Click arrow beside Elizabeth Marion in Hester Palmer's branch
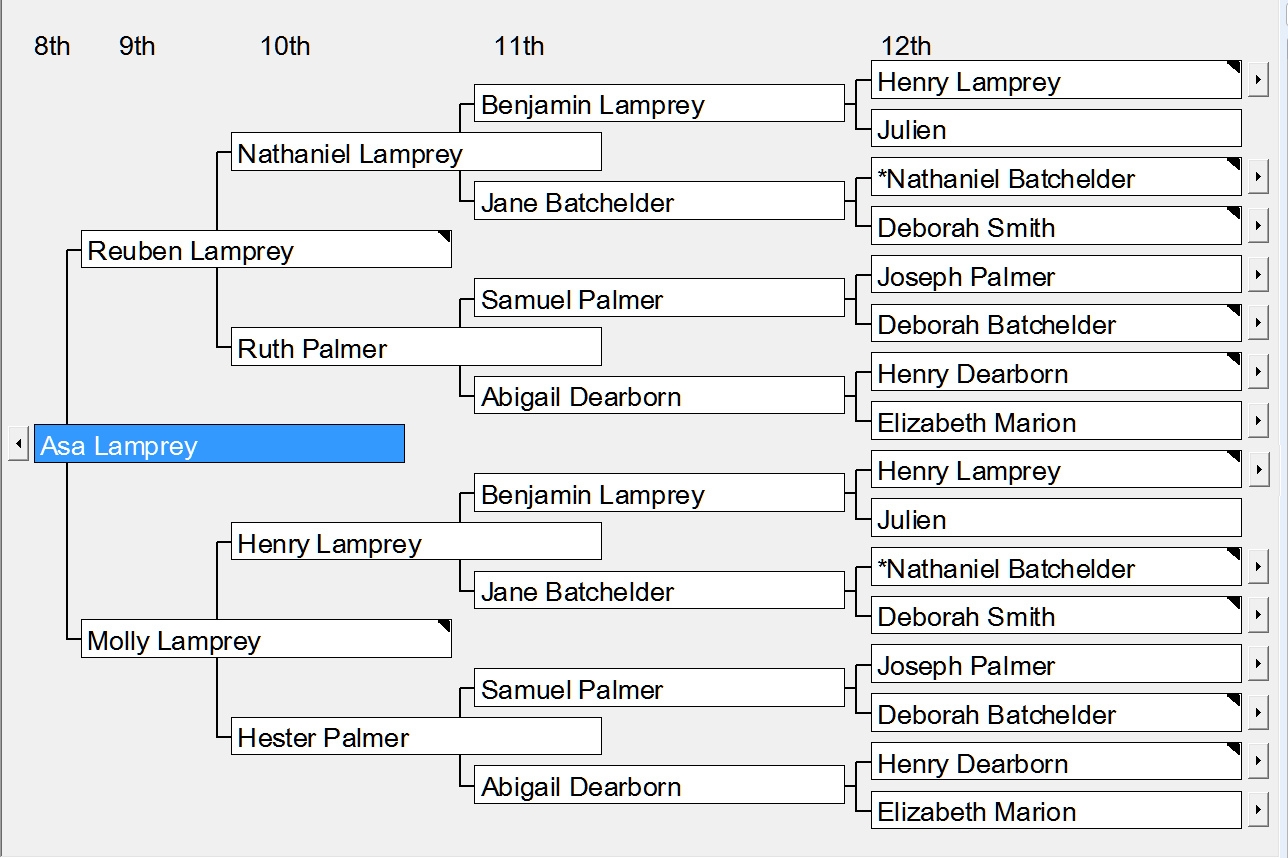The image size is (1288, 858). [1257, 810]
